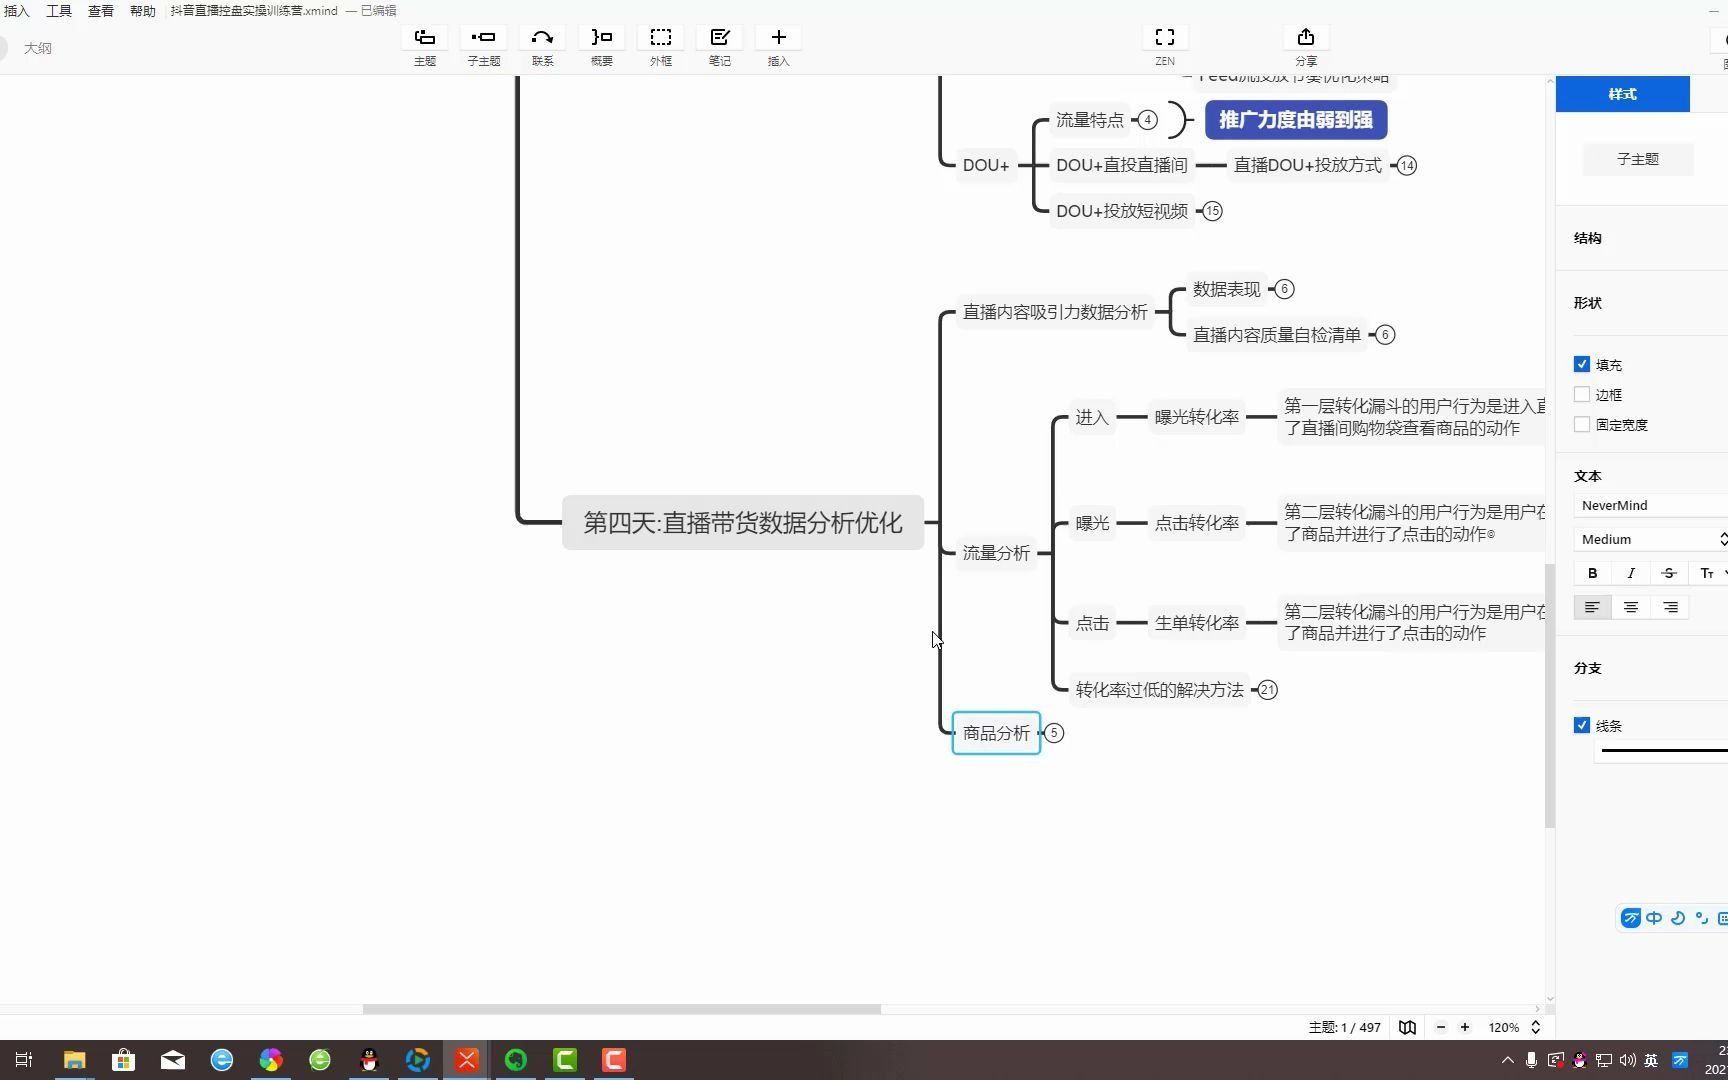Click the 联系 (Relationship) toolbar icon
Image resolution: width=1728 pixels, height=1080 pixels.
tap(542, 38)
